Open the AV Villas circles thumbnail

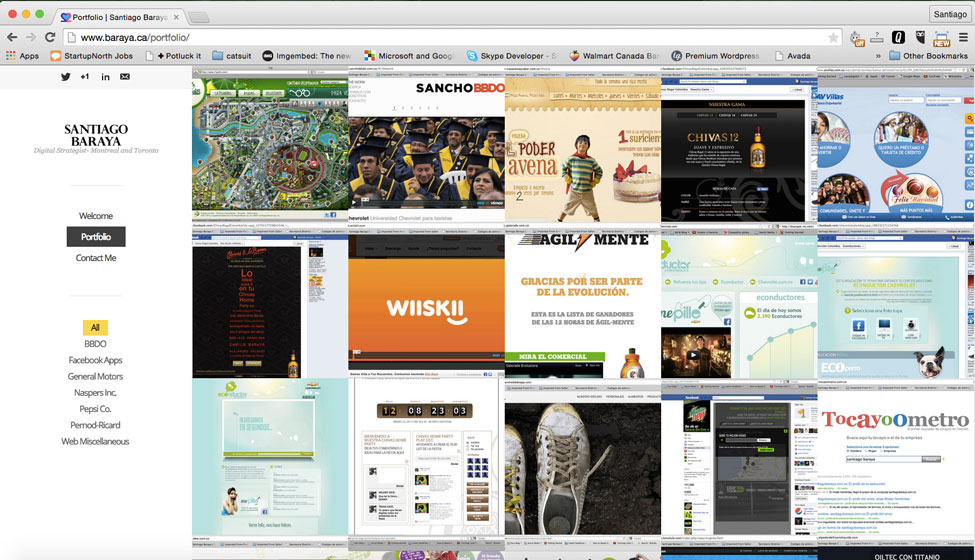896,144
